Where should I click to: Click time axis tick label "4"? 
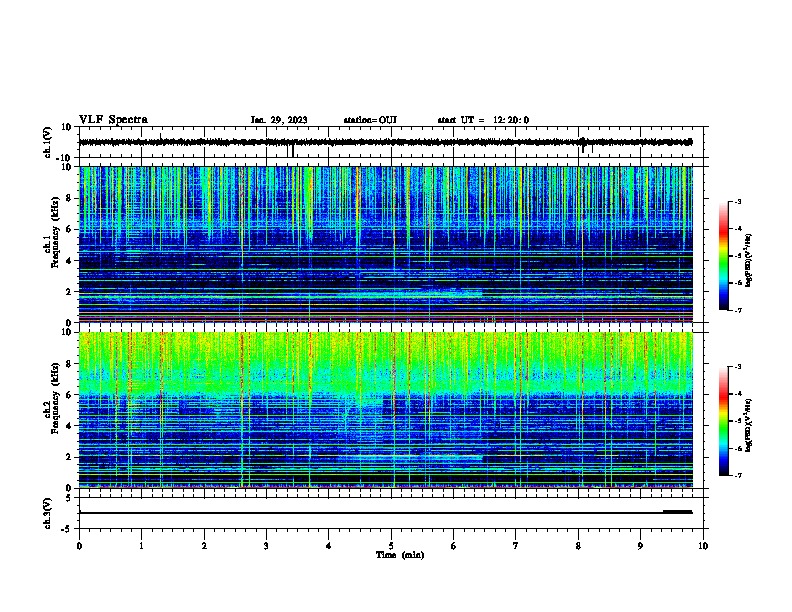(329, 546)
